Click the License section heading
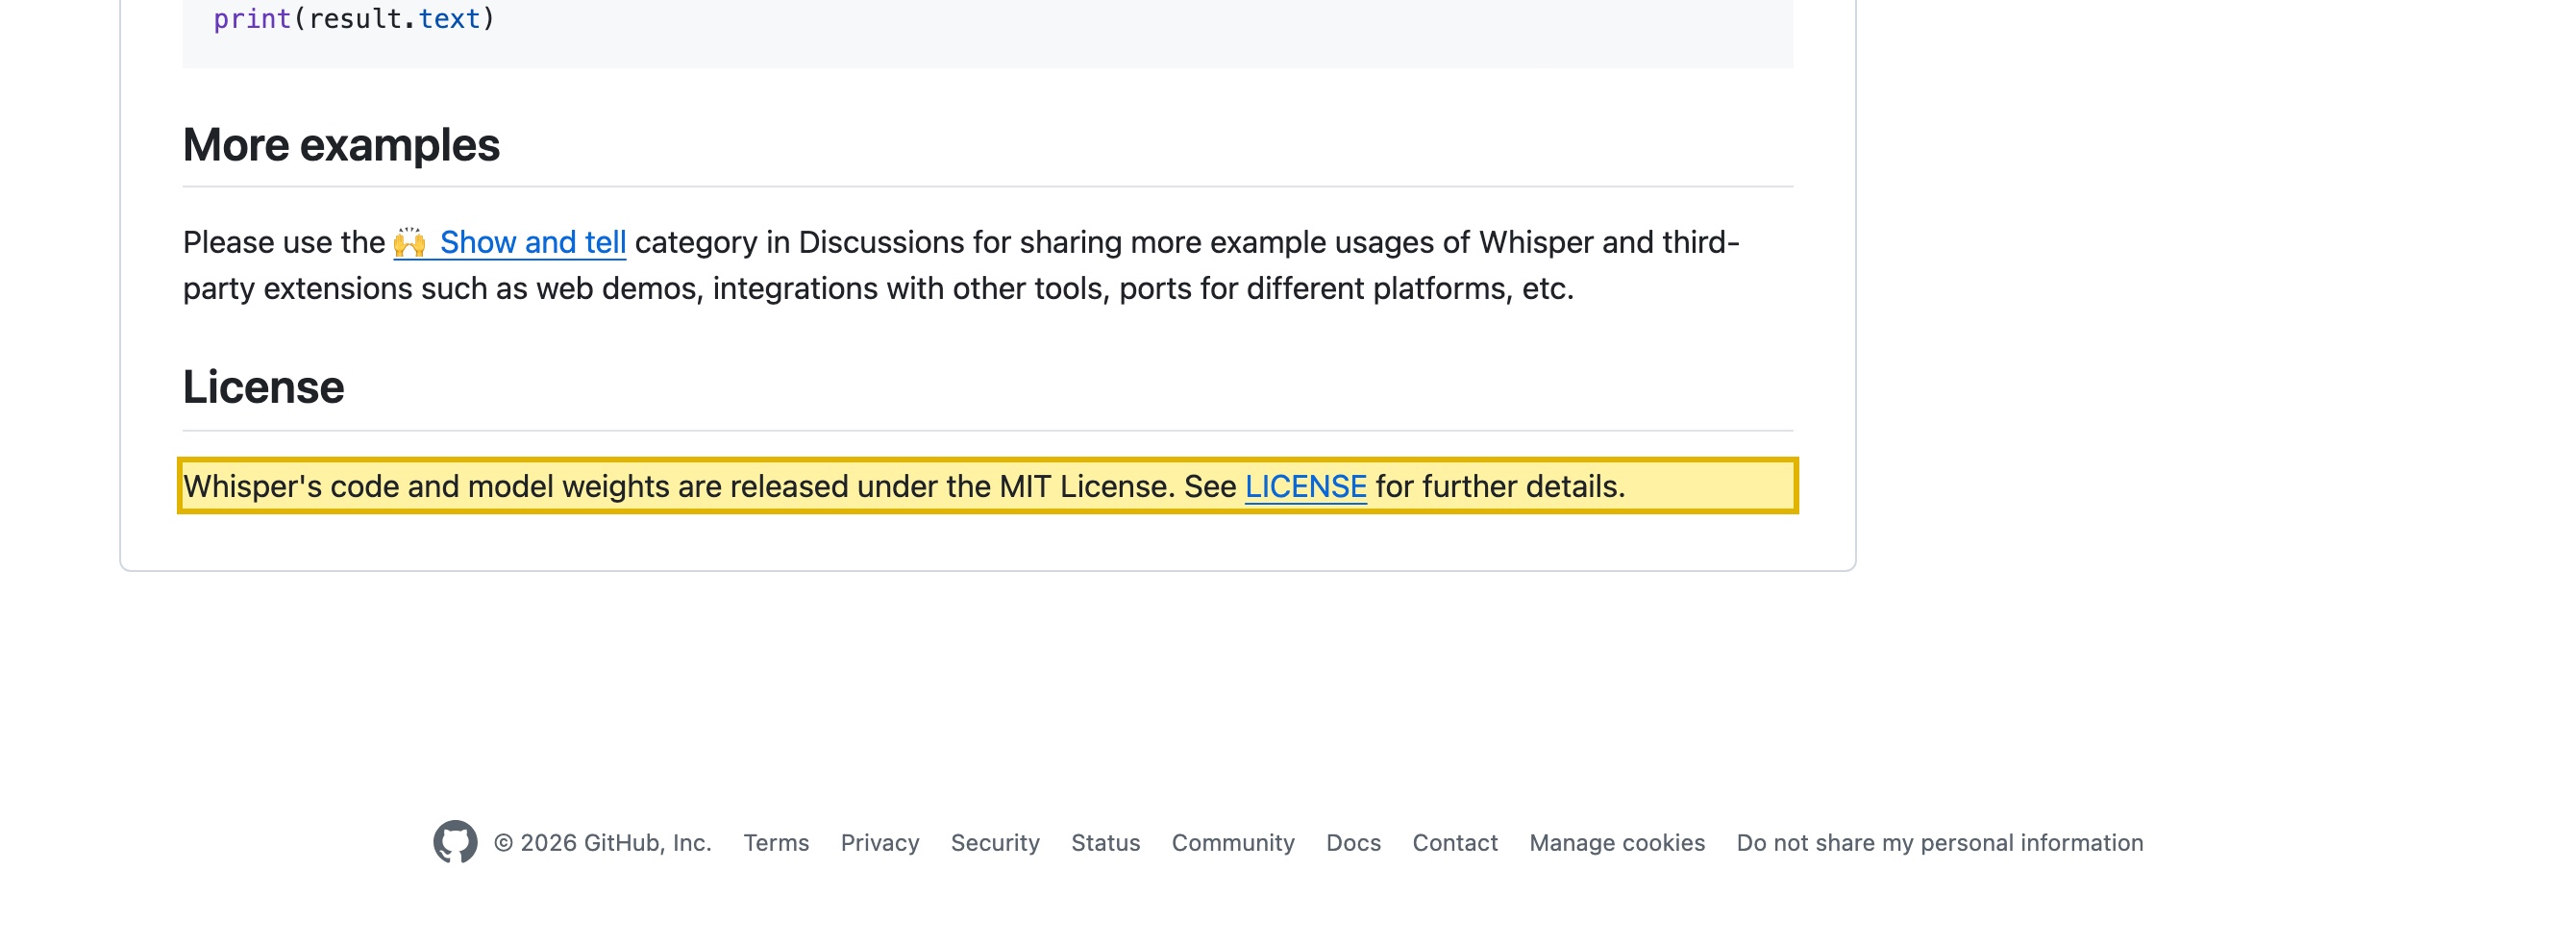2576x945 pixels. (263, 387)
